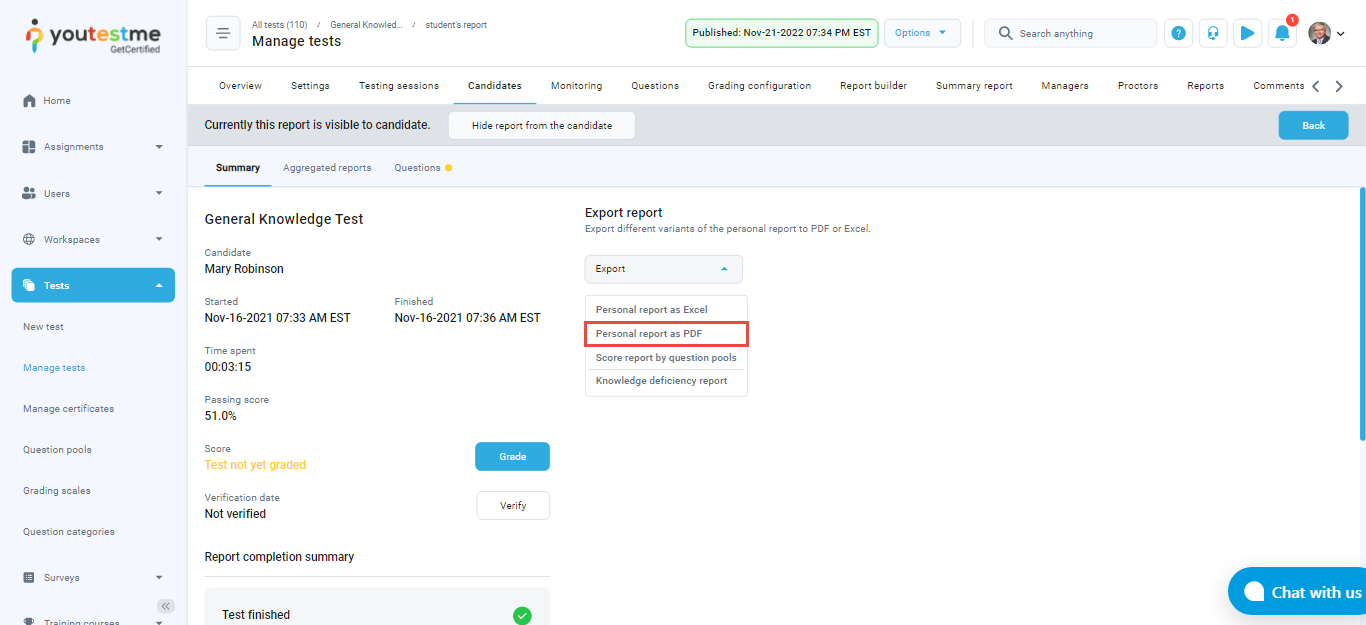Image resolution: width=1366 pixels, height=625 pixels.
Task: Open the notifications bell
Action: 1282,33
